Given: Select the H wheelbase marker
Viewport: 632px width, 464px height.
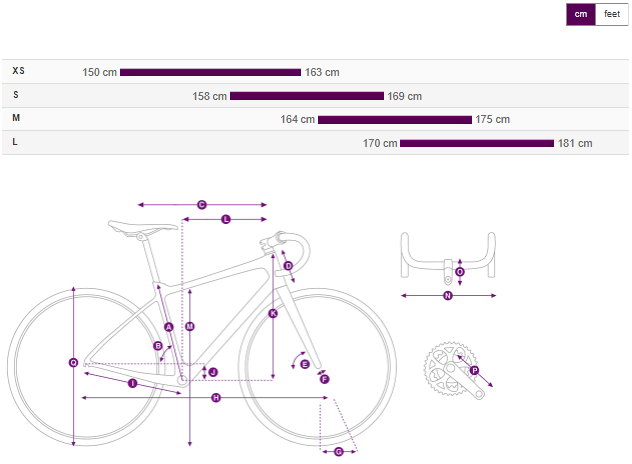Looking at the screenshot, I should [216, 398].
